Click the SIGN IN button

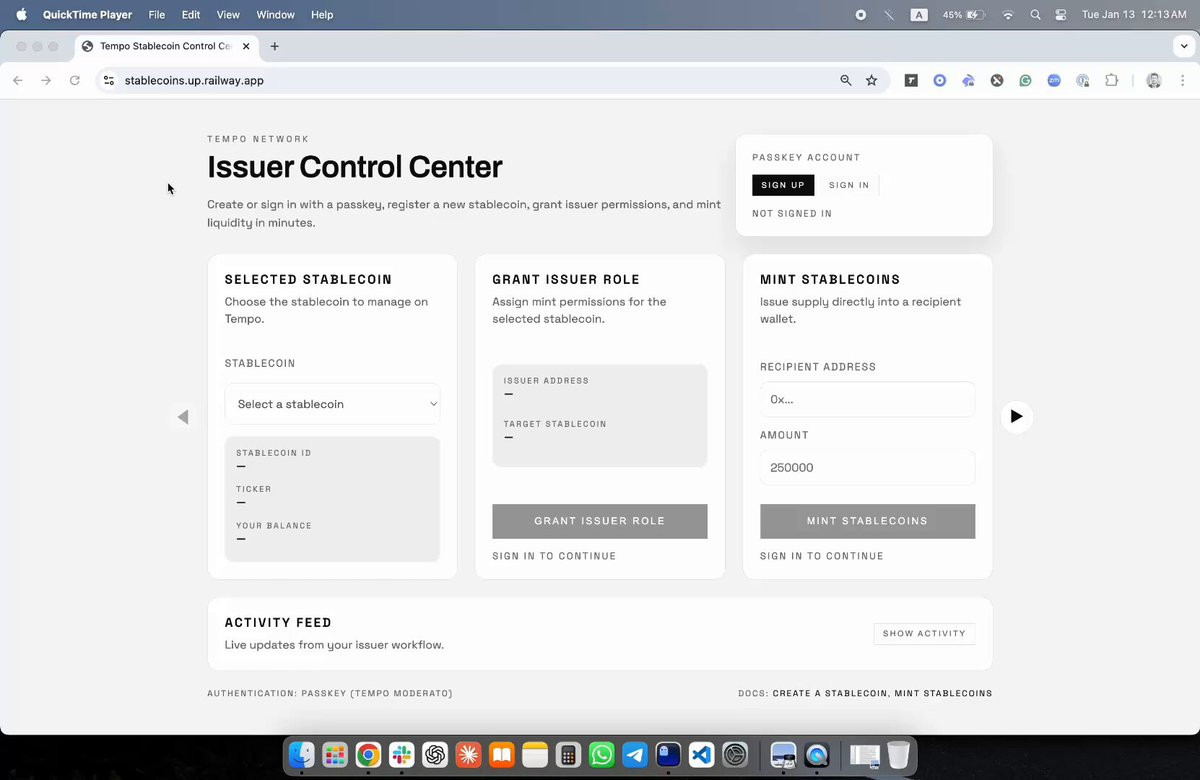[849, 185]
